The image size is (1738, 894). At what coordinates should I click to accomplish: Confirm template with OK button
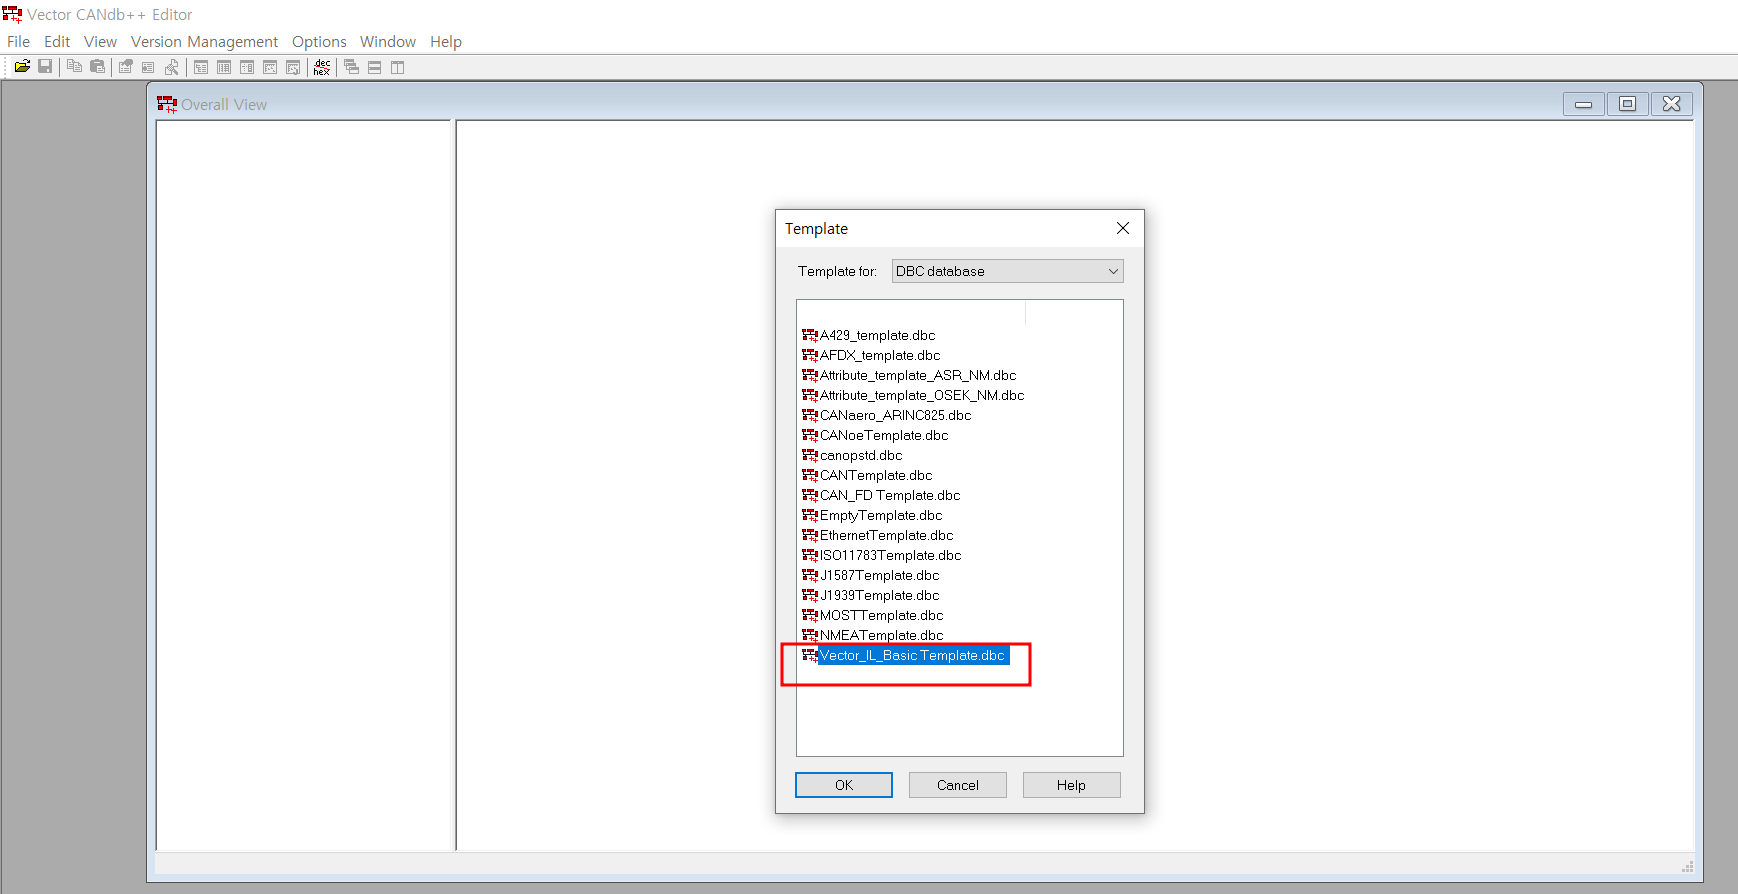click(844, 785)
